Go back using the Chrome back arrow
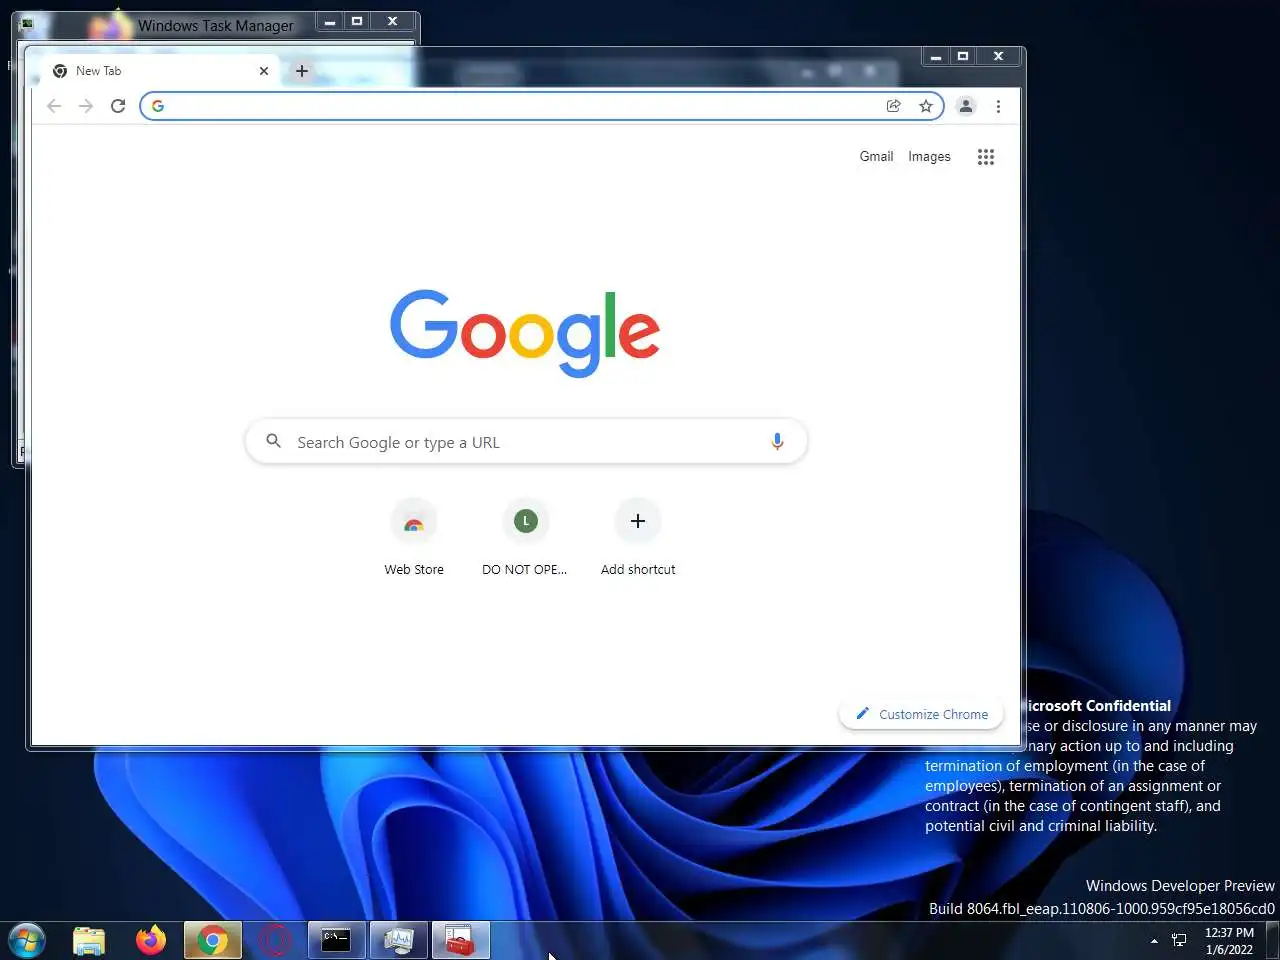The image size is (1280, 960). coord(54,106)
